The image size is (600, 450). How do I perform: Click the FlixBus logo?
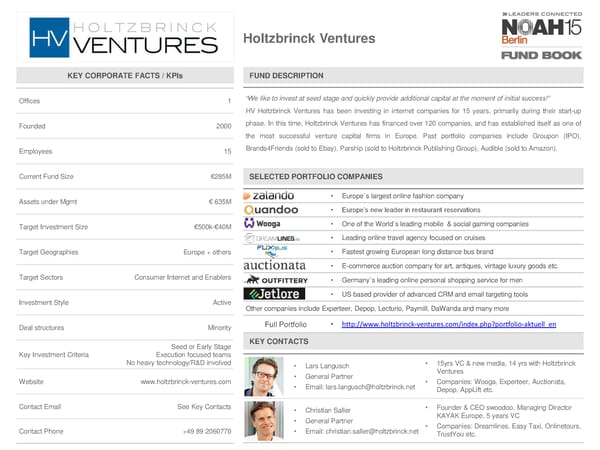(270, 251)
